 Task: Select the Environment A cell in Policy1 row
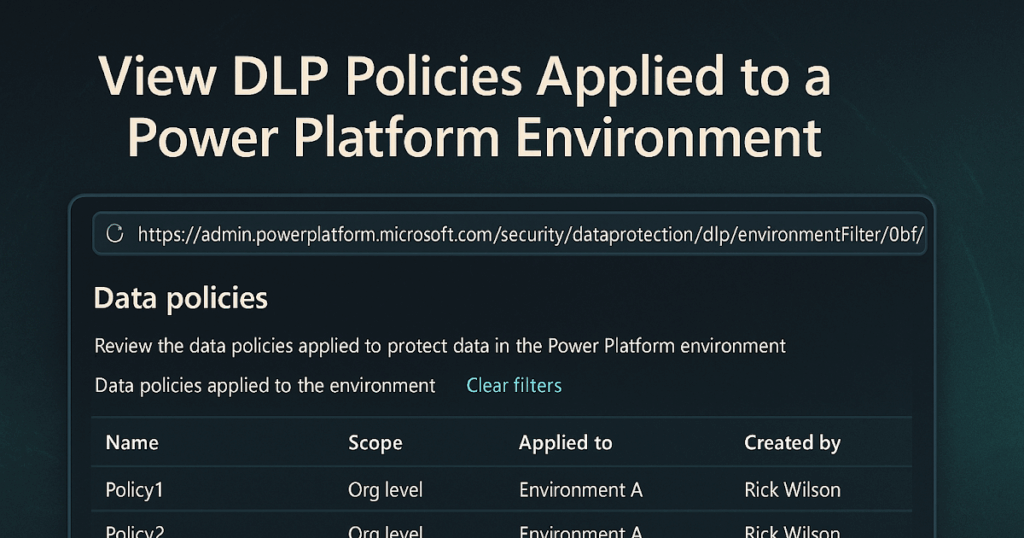pos(581,490)
